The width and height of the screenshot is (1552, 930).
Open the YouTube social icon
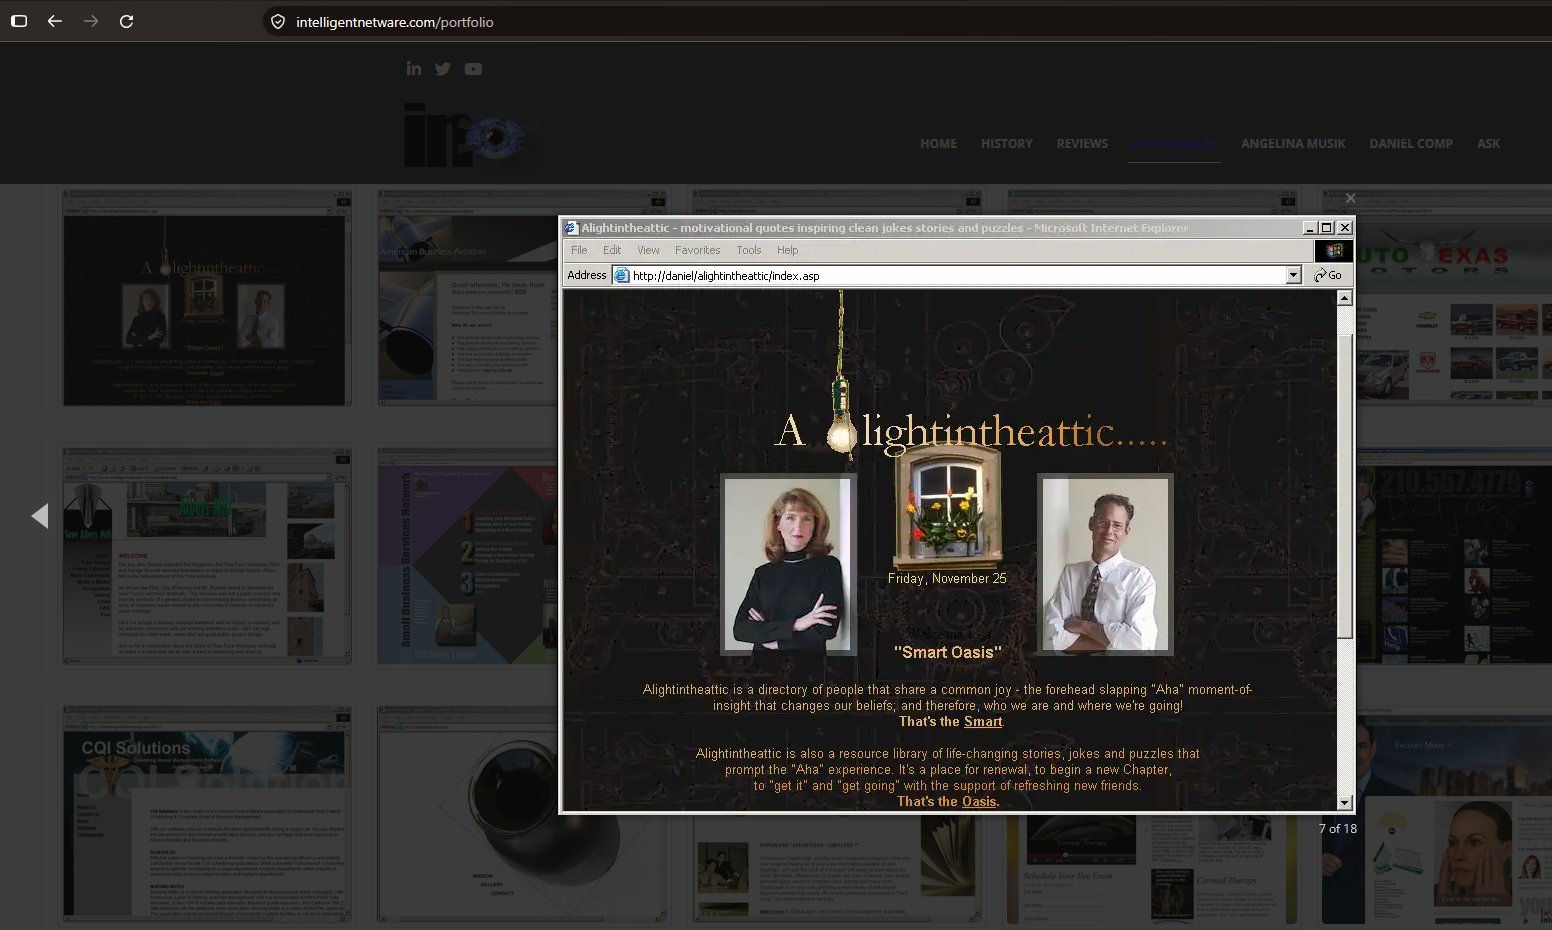click(x=473, y=68)
